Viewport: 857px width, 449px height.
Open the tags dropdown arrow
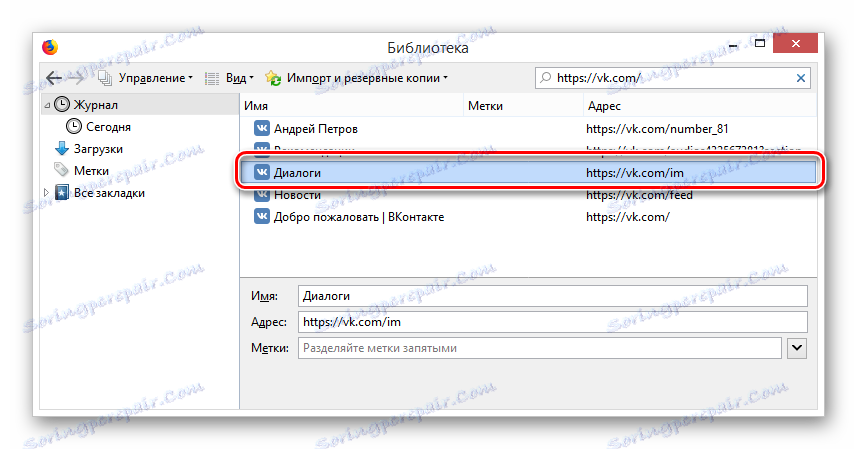pos(797,348)
